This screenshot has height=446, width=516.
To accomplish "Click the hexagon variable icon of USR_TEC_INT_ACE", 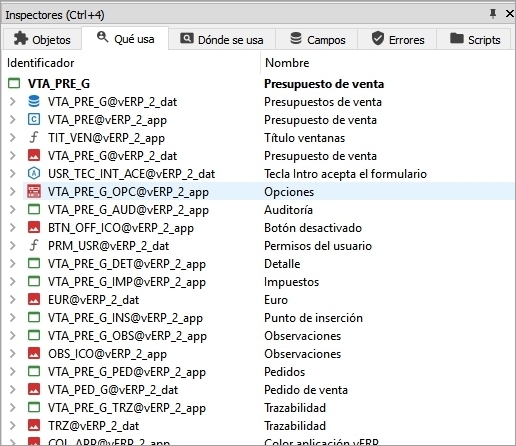I will [34, 173].
